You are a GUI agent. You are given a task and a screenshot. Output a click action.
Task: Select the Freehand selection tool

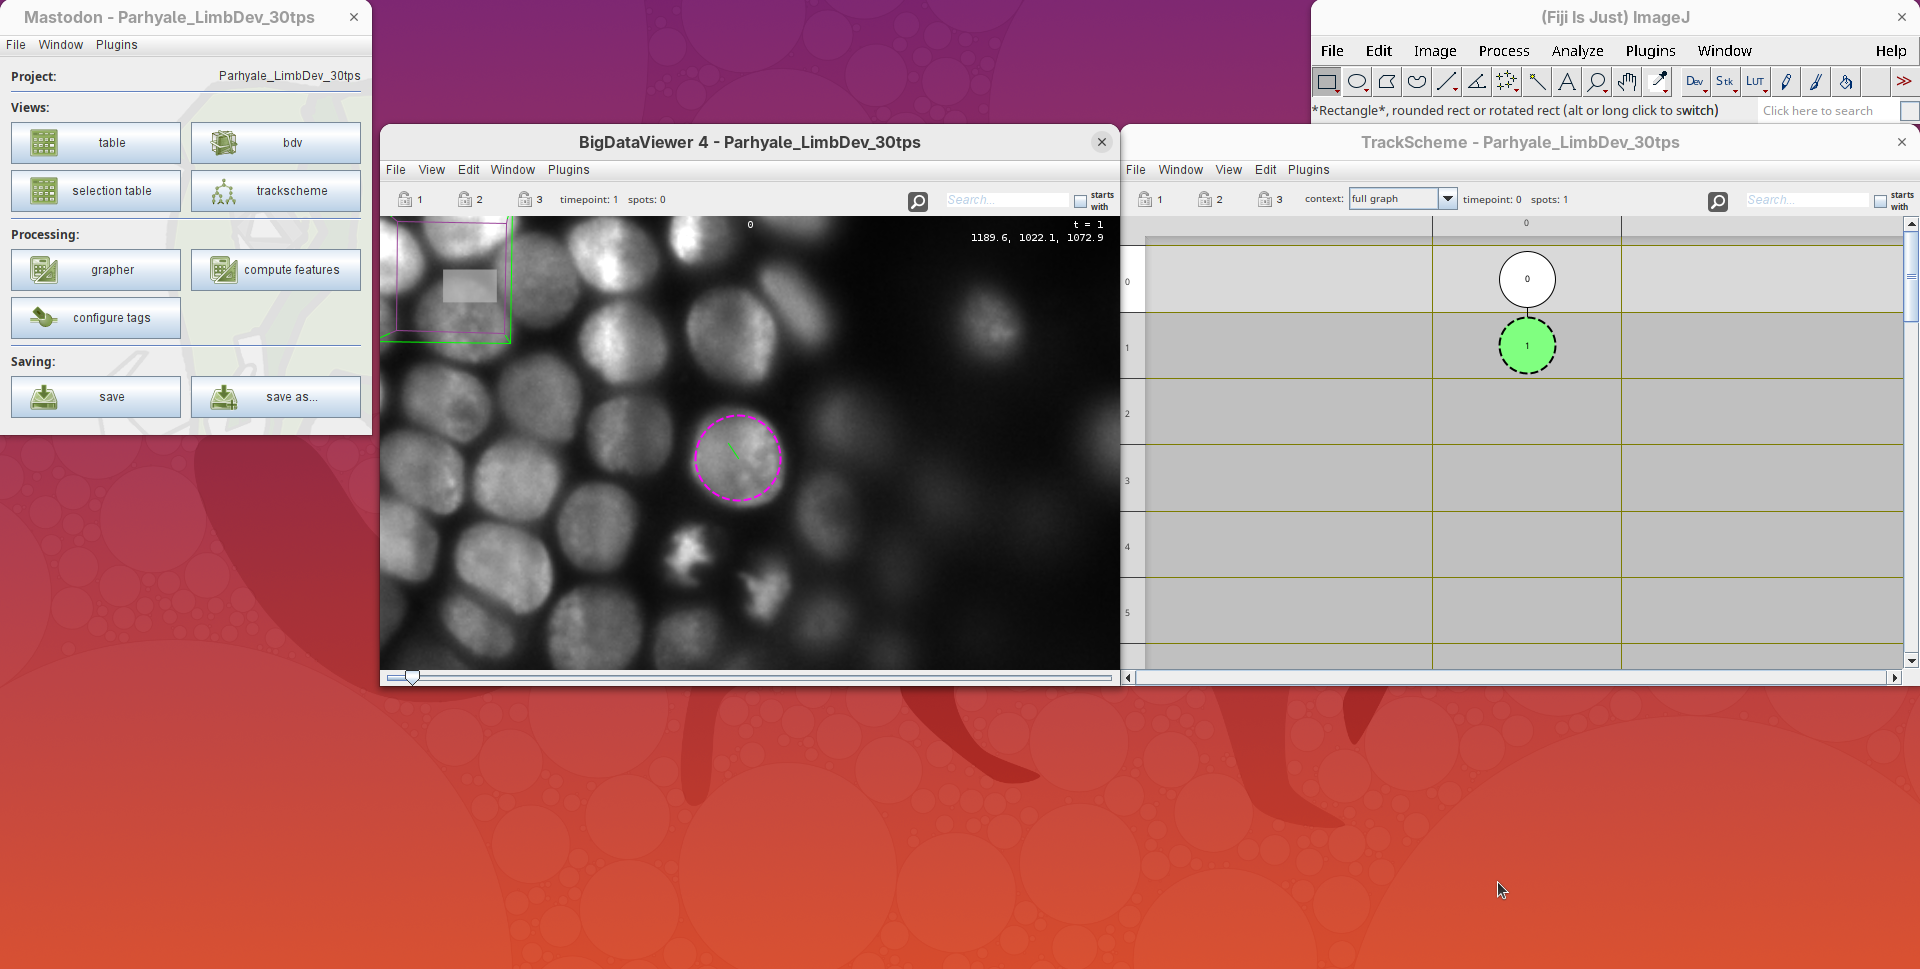pos(1416,82)
